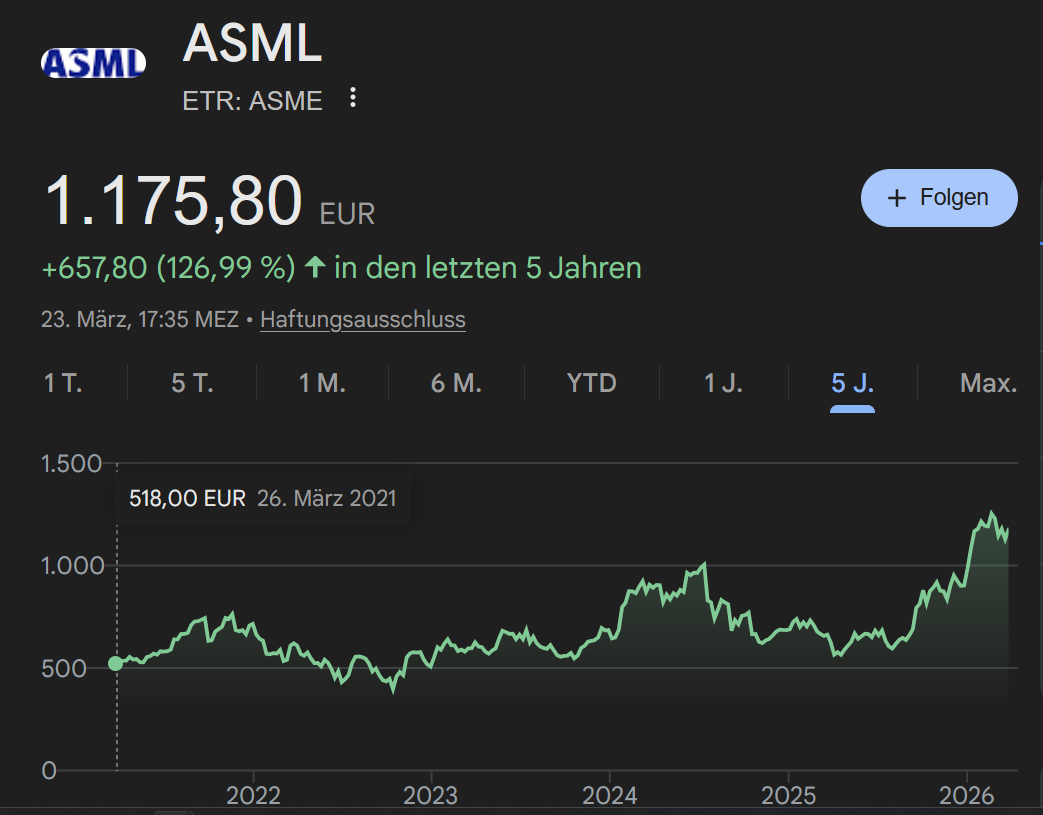Switch to the 6M. time range tab

(x=457, y=382)
